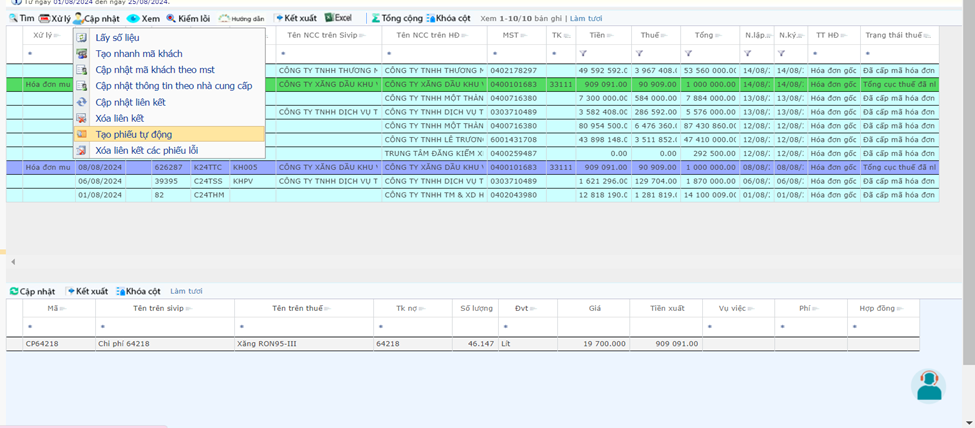Click Cập nhật mã khách theo mst
Screen dimensions: 975x428
pyautogui.click(x=154, y=70)
